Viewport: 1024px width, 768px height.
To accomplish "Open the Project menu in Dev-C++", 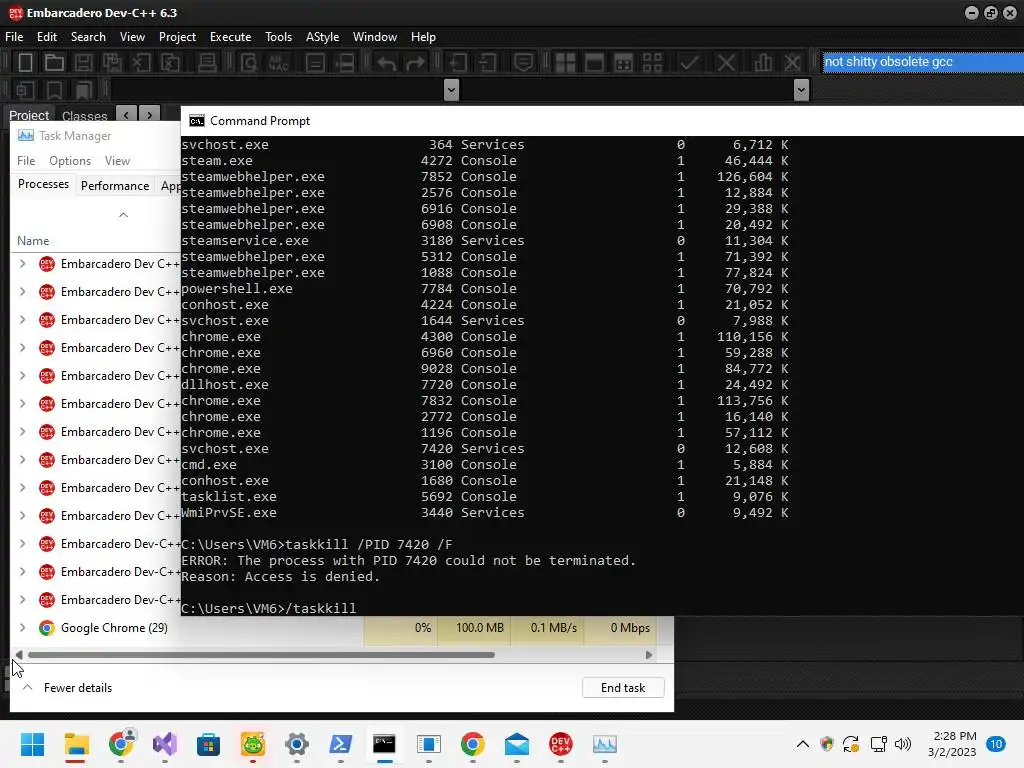I will click(x=177, y=37).
